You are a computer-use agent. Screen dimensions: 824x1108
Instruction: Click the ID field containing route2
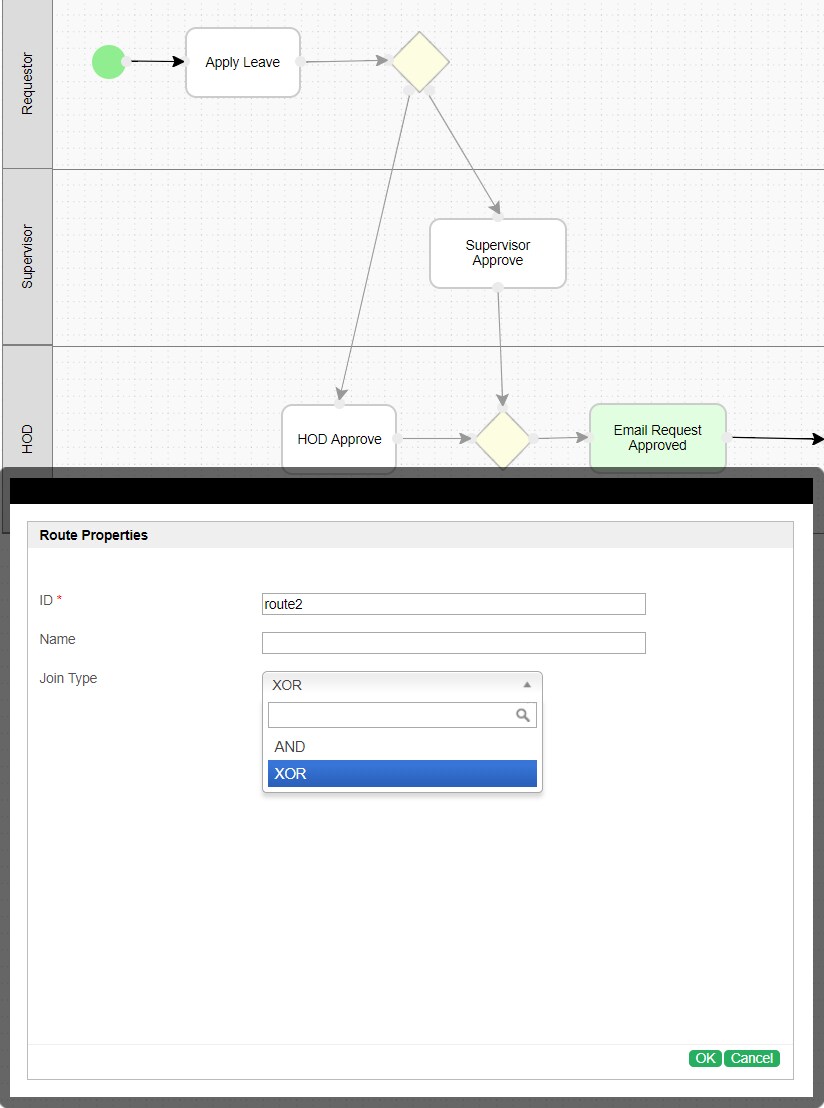pyautogui.click(x=453, y=604)
